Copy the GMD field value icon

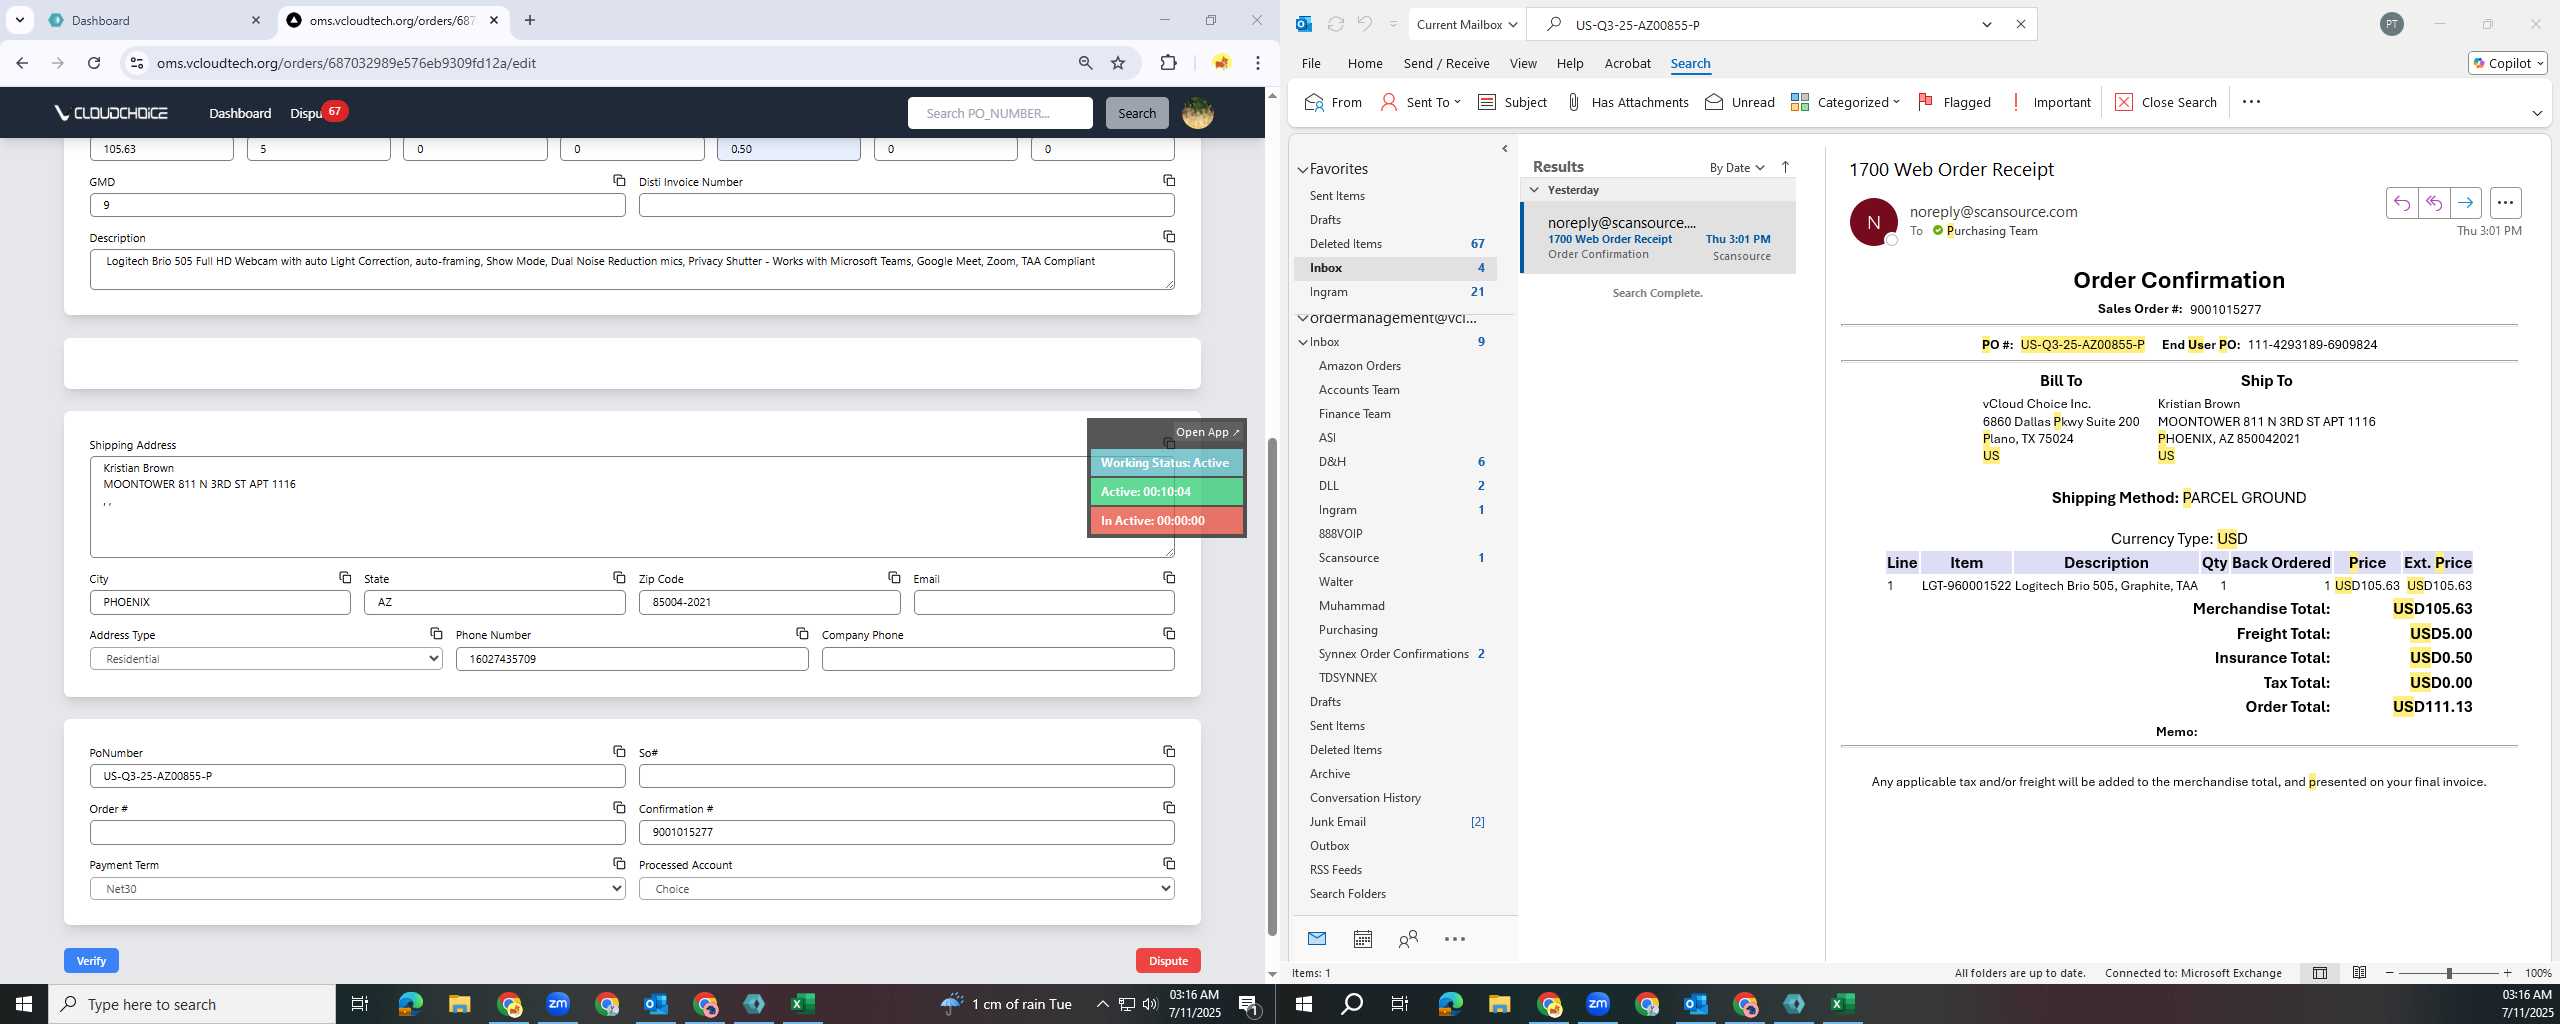pyautogui.click(x=619, y=180)
